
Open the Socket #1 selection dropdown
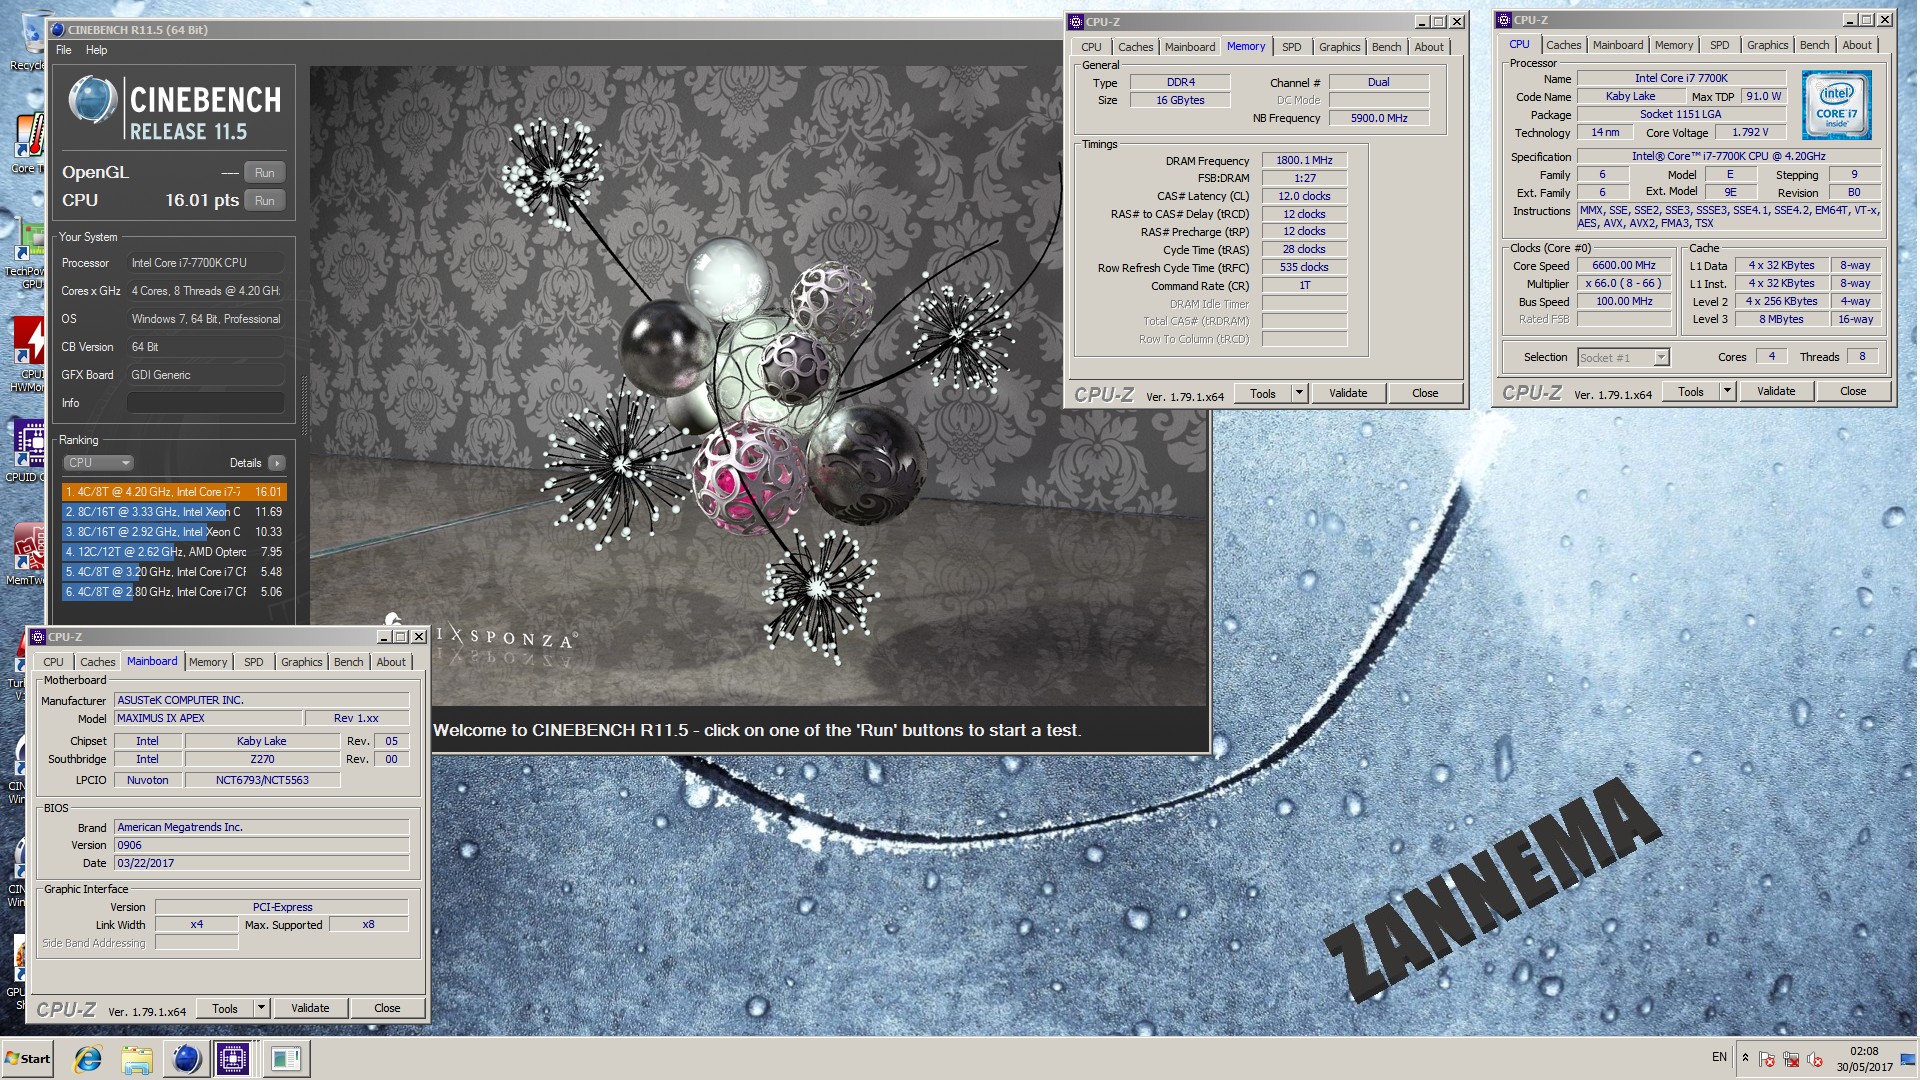1623,358
